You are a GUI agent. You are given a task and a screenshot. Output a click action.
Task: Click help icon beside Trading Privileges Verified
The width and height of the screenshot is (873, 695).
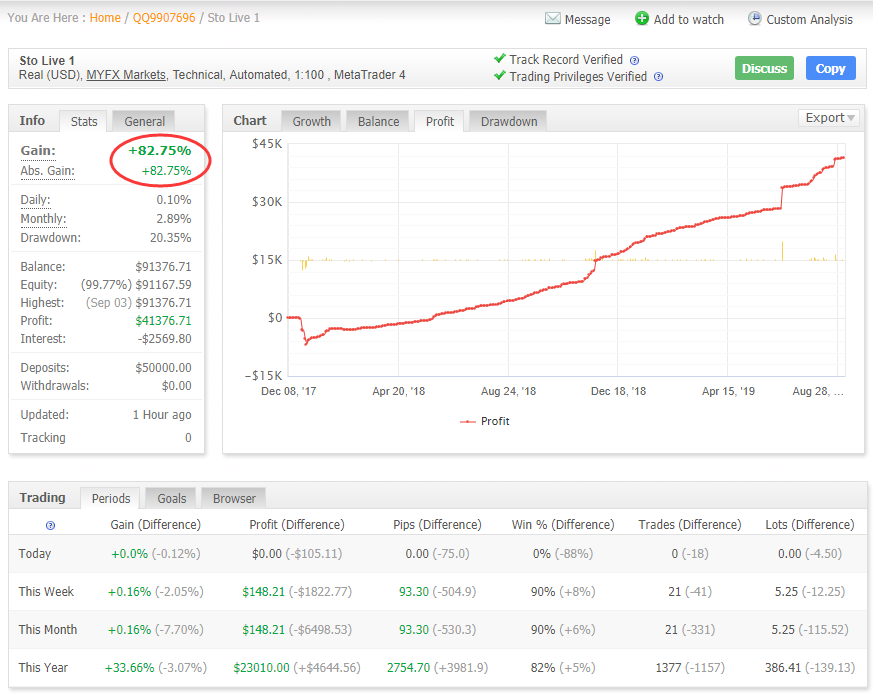[658, 77]
